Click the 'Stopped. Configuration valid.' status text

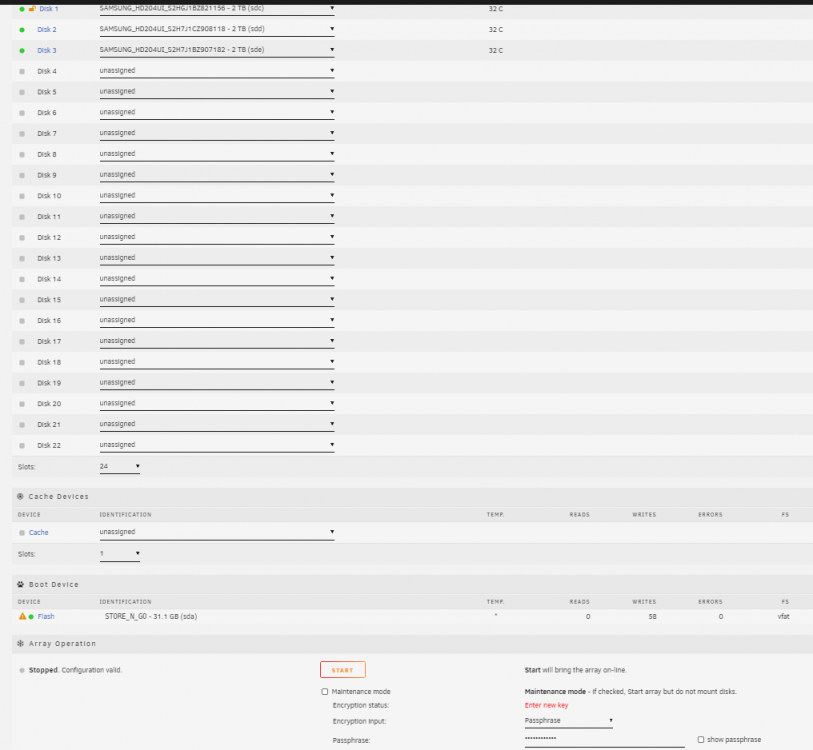[75, 670]
